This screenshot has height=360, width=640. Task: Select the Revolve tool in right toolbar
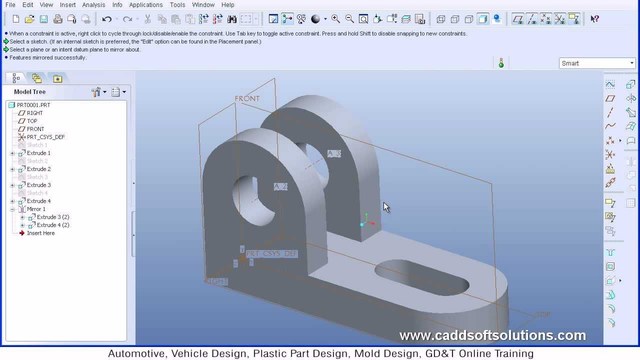click(x=631, y=98)
